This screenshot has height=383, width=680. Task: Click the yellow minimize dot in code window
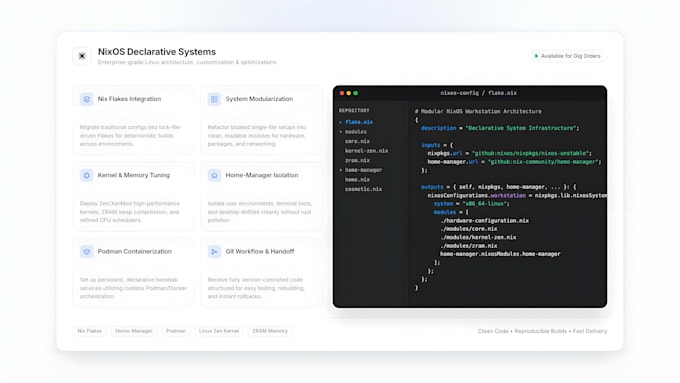(x=349, y=93)
